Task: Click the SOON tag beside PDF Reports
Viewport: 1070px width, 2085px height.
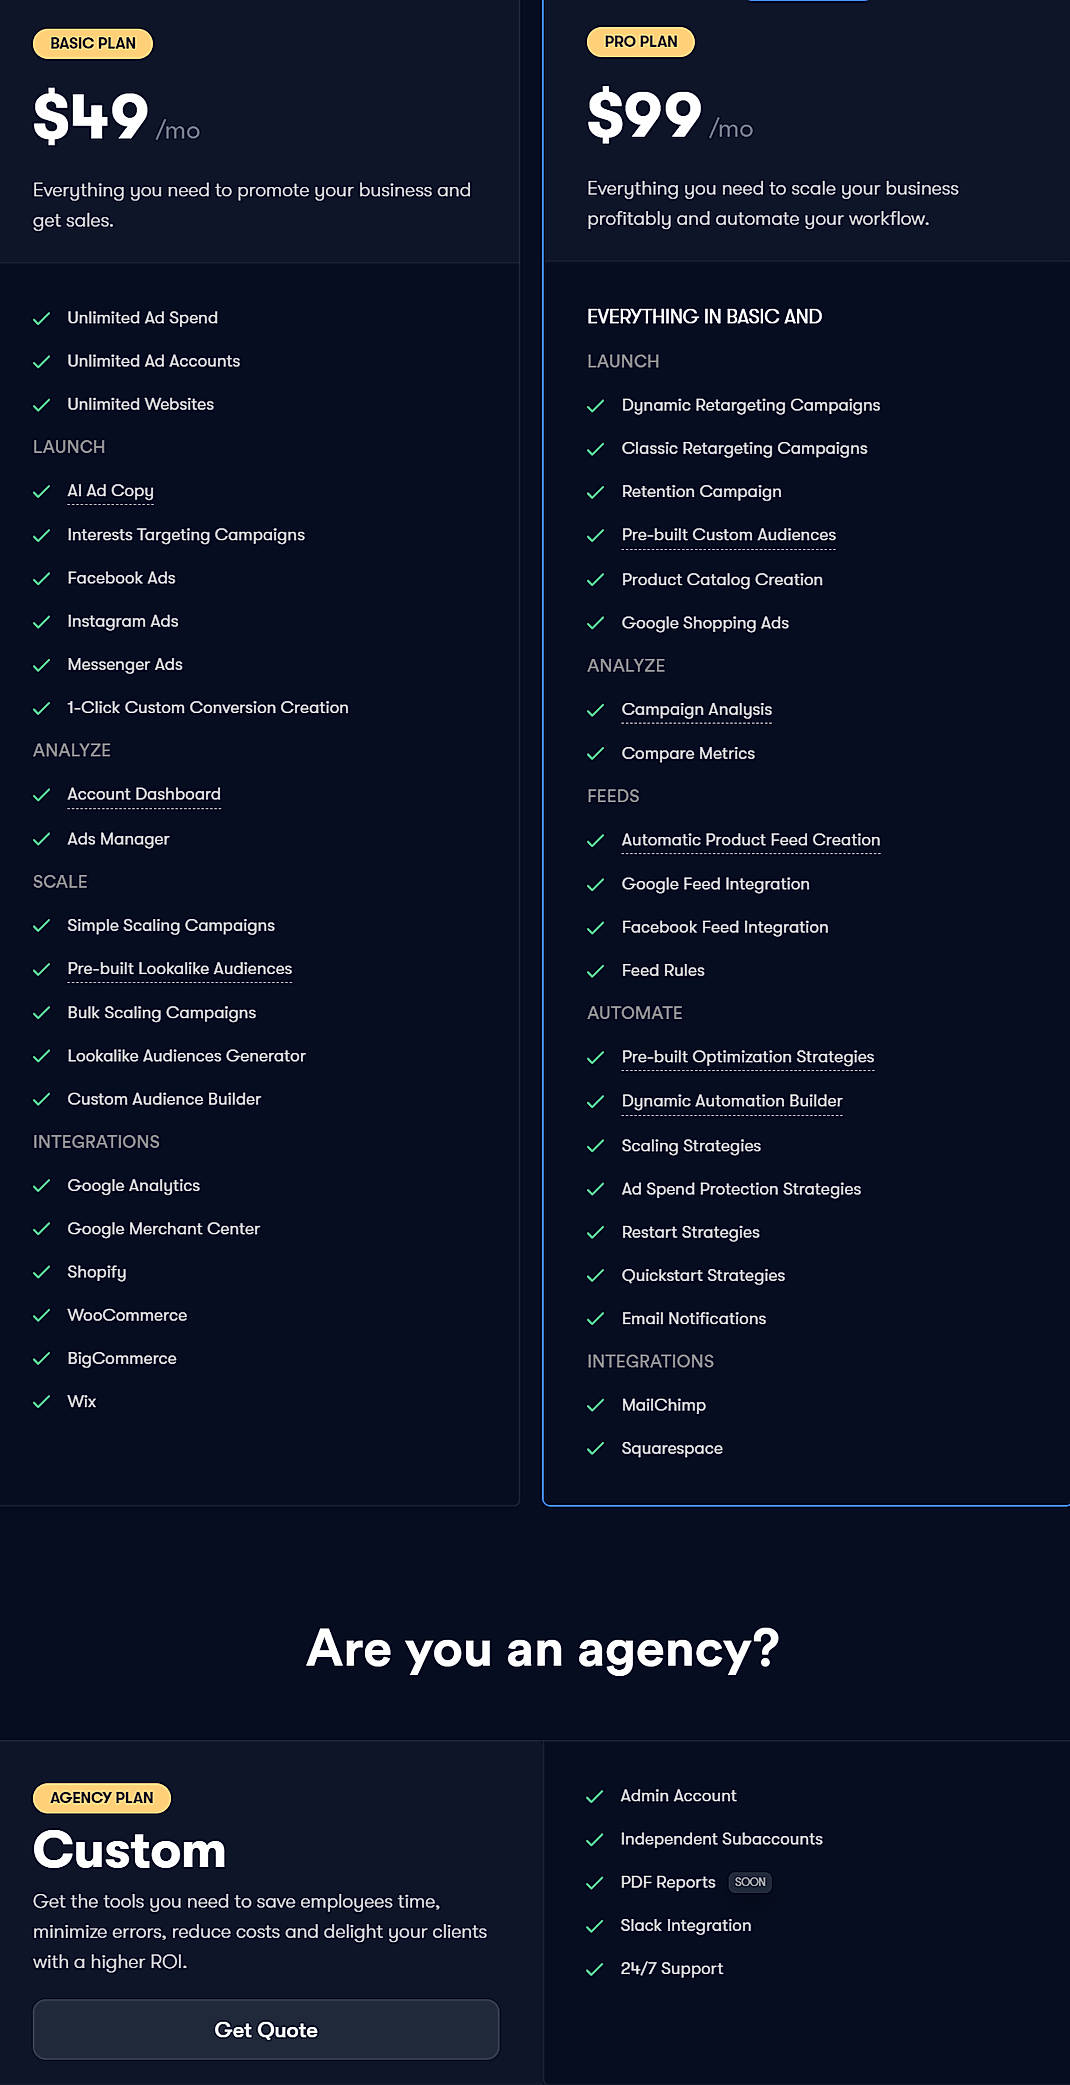Action: click(750, 1882)
